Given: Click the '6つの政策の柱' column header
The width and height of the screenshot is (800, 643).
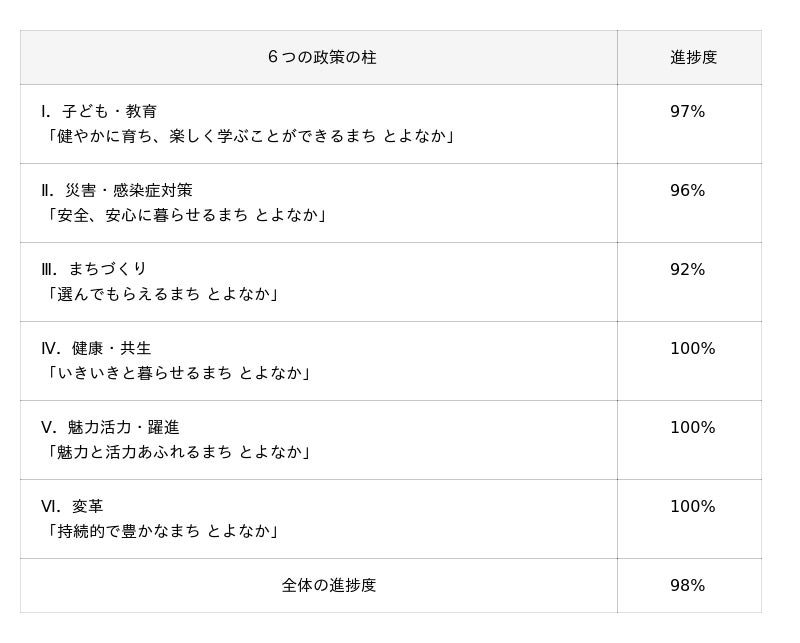Looking at the screenshot, I should [322, 58].
